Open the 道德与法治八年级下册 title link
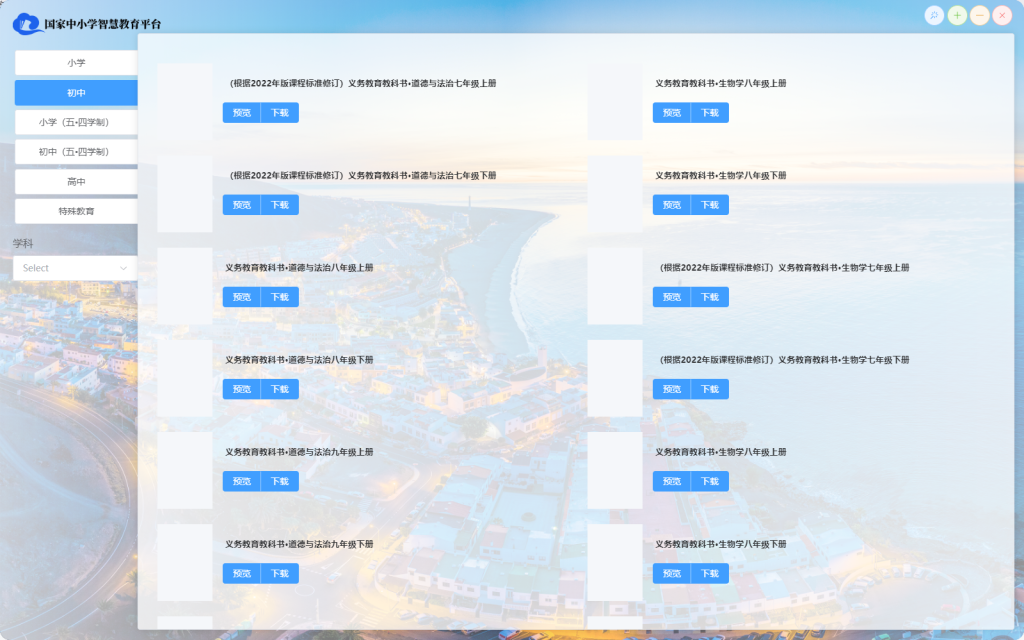Viewport: 1024px width, 640px height. point(299,360)
